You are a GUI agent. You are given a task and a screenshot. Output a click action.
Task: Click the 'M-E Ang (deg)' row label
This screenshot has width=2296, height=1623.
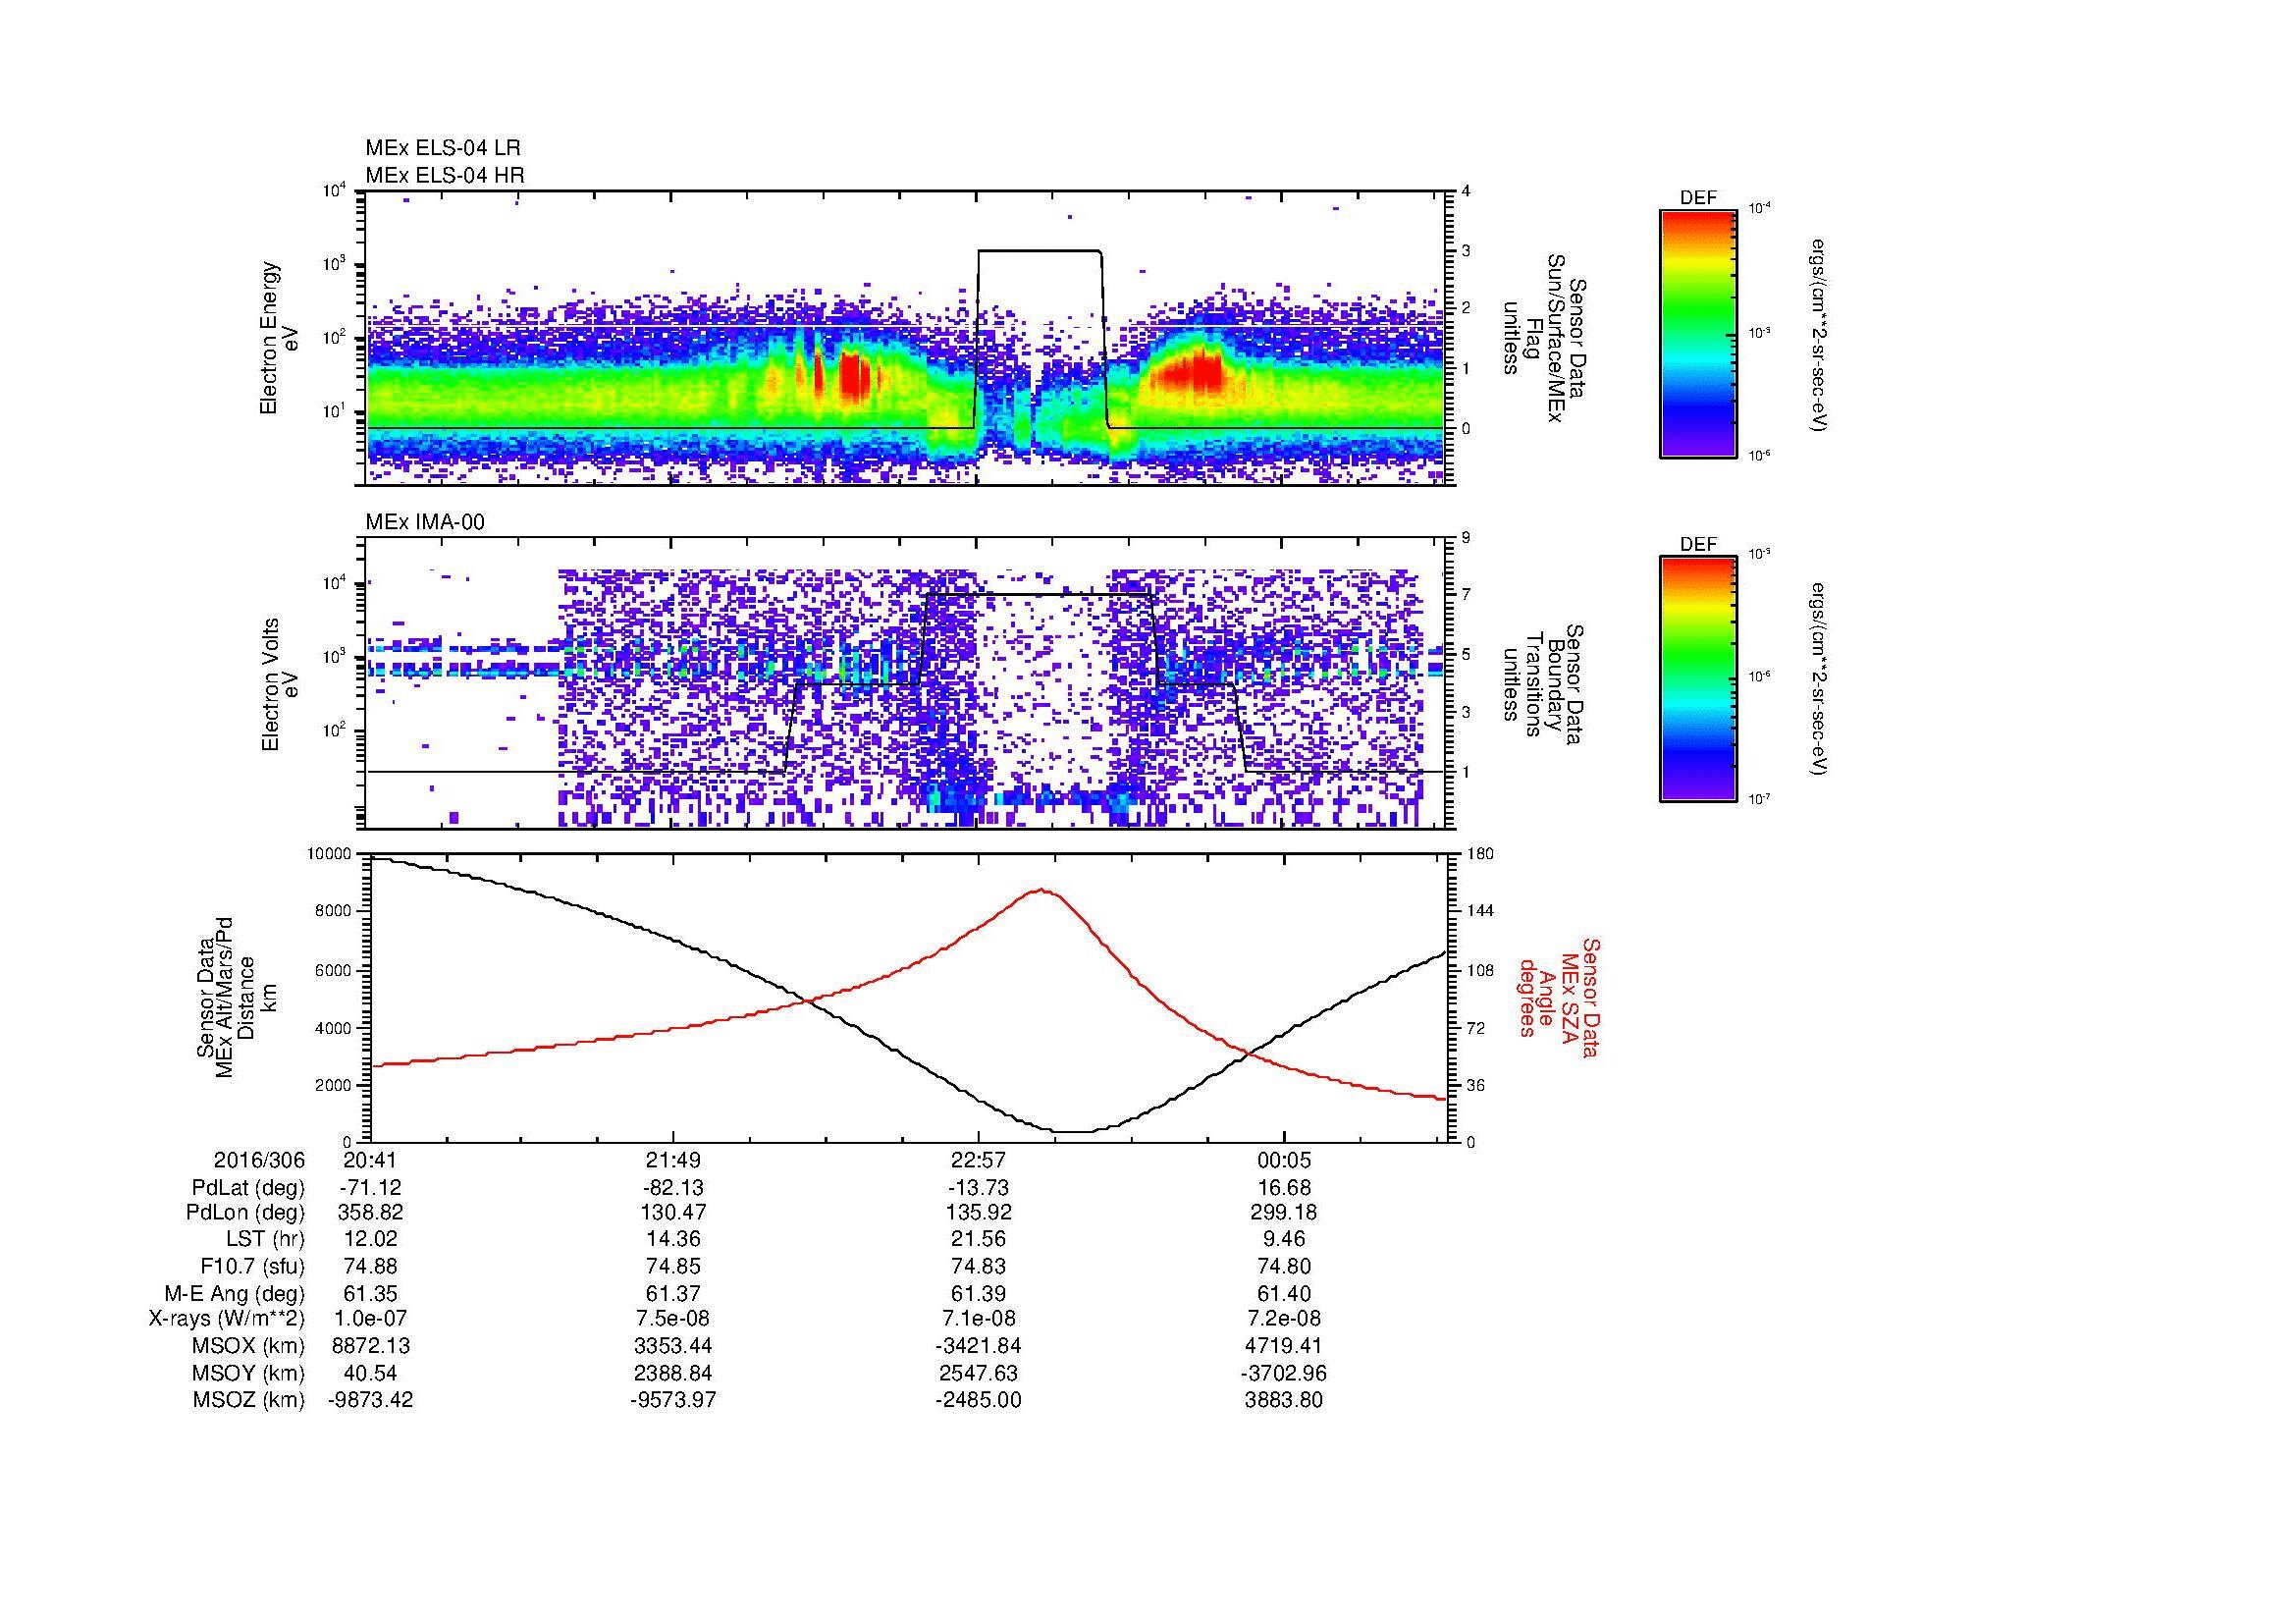pos(235,1293)
